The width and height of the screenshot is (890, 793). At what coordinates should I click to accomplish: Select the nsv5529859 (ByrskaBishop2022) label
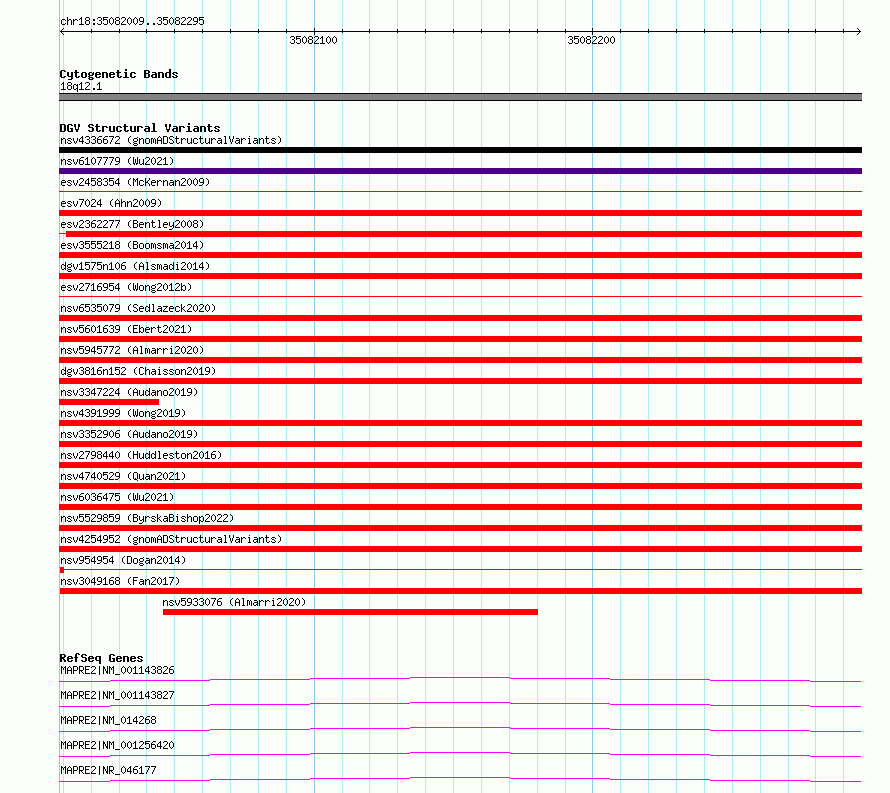click(x=147, y=518)
